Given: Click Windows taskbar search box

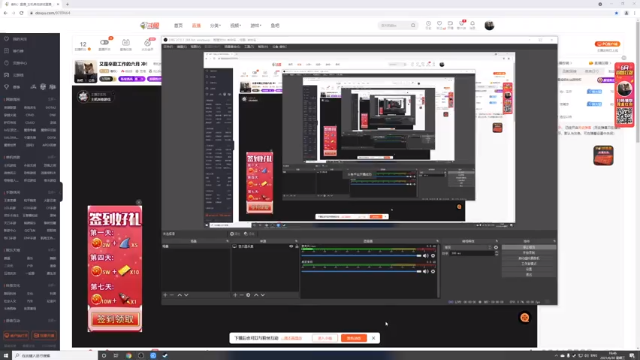Looking at the screenshot, I should 54,356.
